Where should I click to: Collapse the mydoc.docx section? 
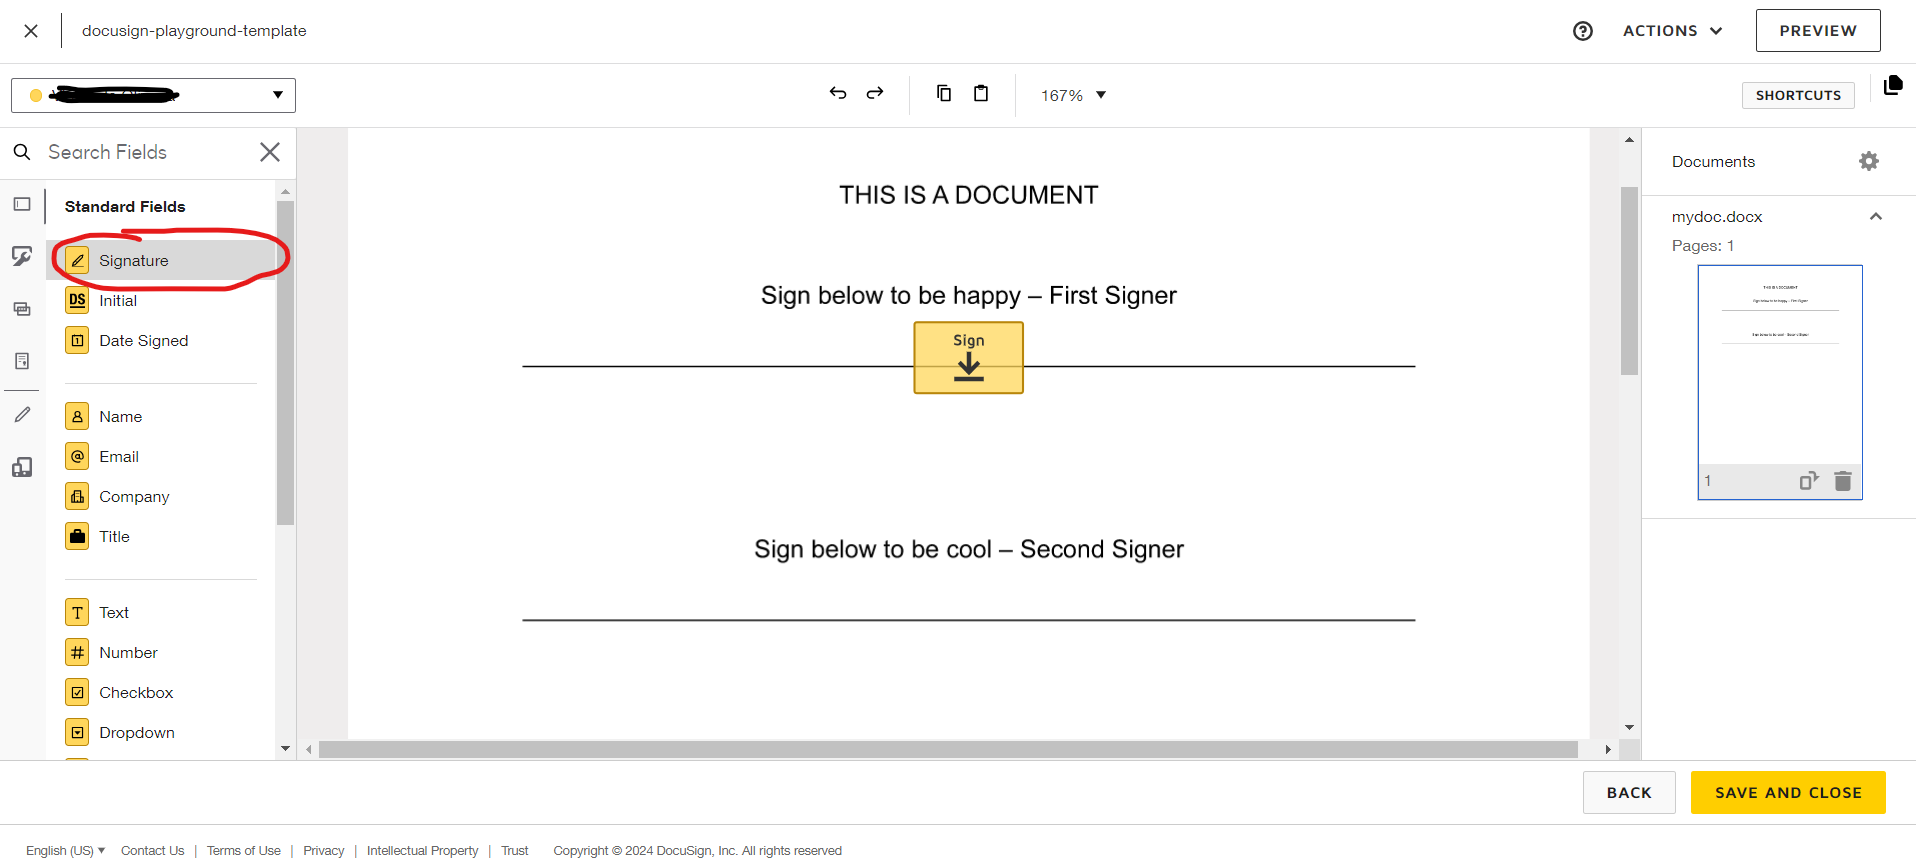(1876, 216)
